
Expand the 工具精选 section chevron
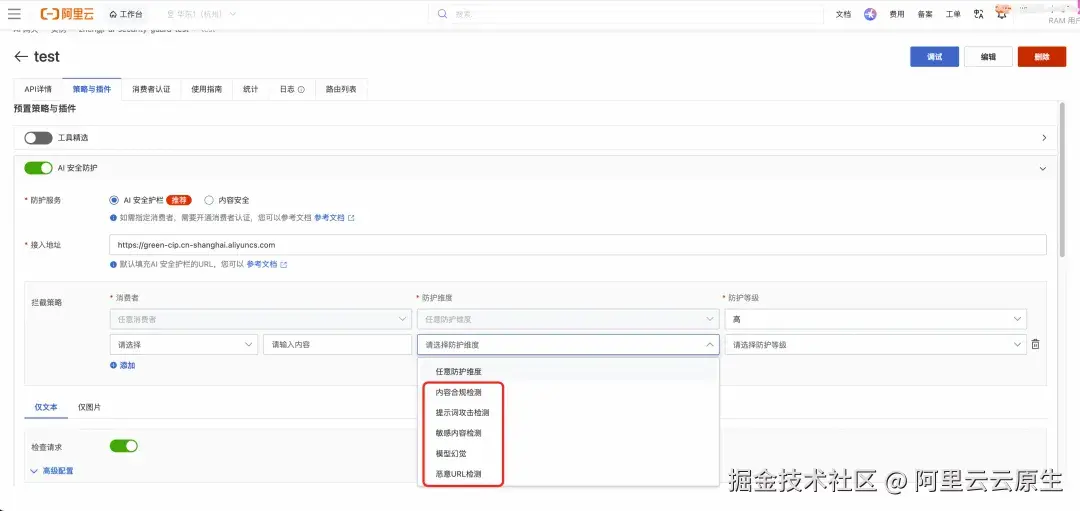[x=1044, y=138]
